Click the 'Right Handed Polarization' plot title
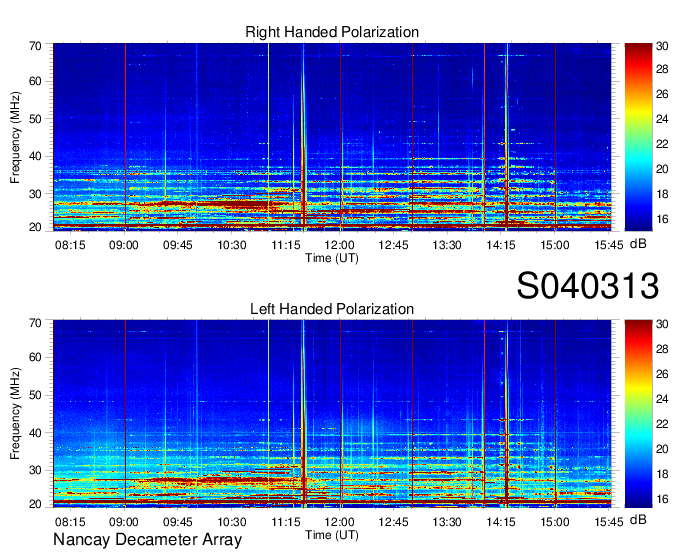680x552 pixels. pyautogui.click(x=332, y=32)
